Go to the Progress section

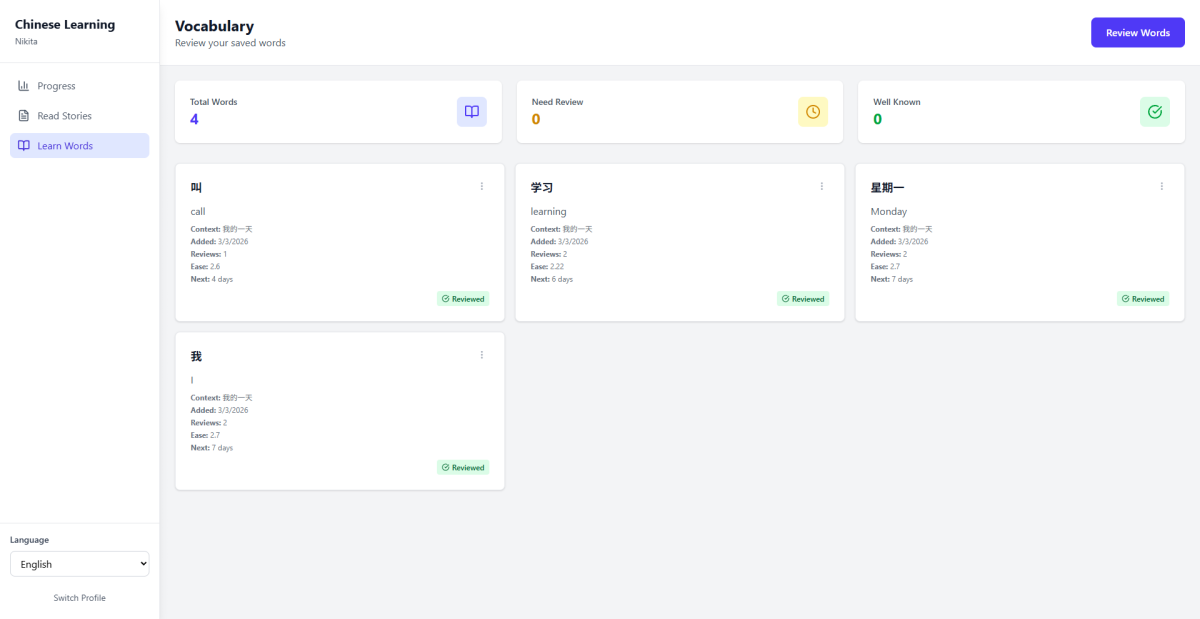click(x=56, y=86)
